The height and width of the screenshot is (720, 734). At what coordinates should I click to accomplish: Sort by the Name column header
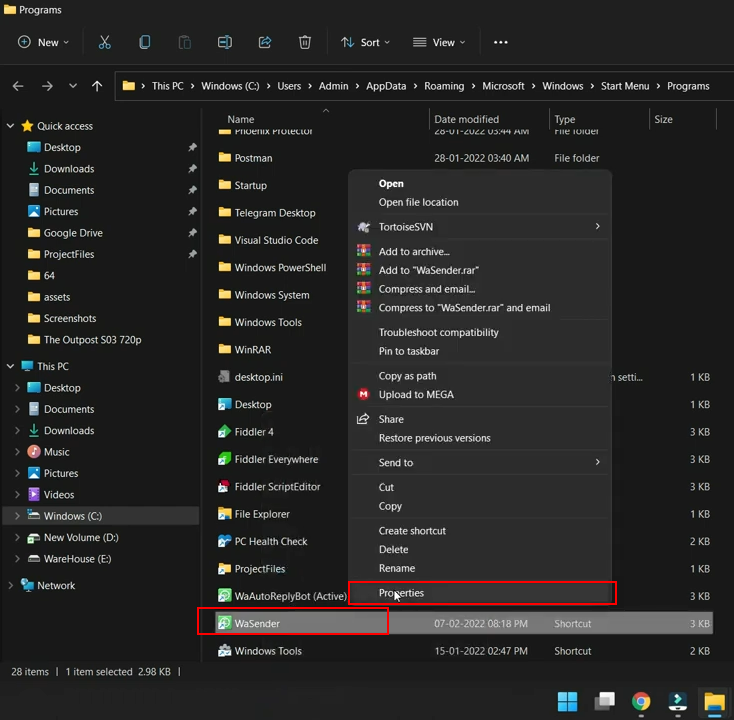[x=241, y=119]
